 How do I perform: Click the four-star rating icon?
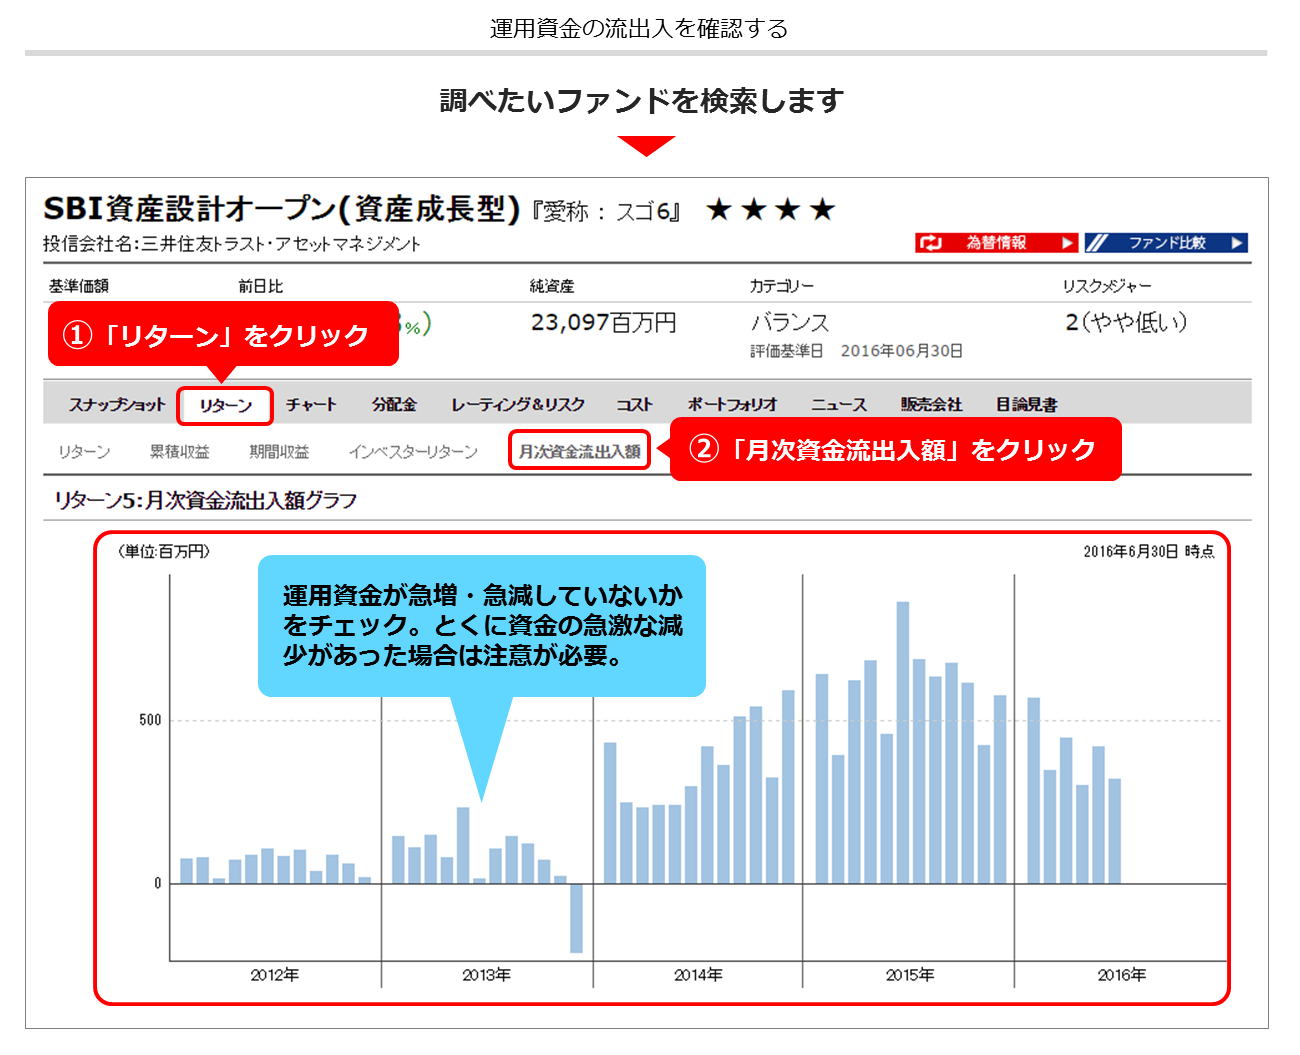click(770, 210)
